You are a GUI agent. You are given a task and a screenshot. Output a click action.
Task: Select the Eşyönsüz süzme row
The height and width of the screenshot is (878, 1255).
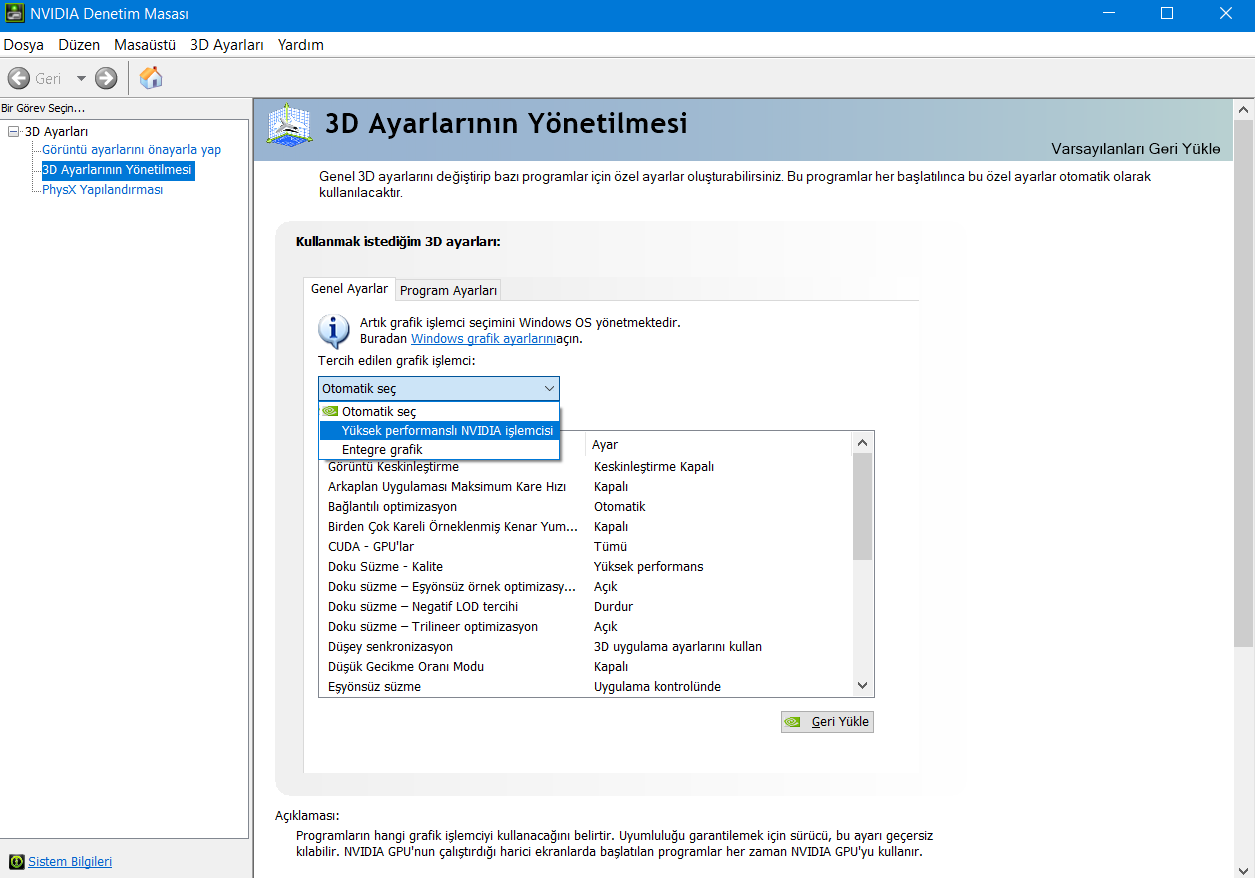[586, 687]
